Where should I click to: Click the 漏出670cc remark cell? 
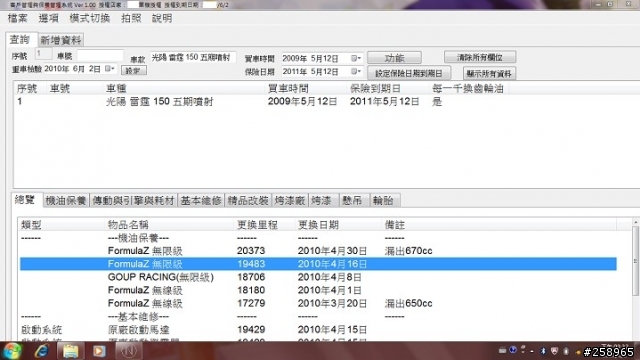(x=408, y=251)
